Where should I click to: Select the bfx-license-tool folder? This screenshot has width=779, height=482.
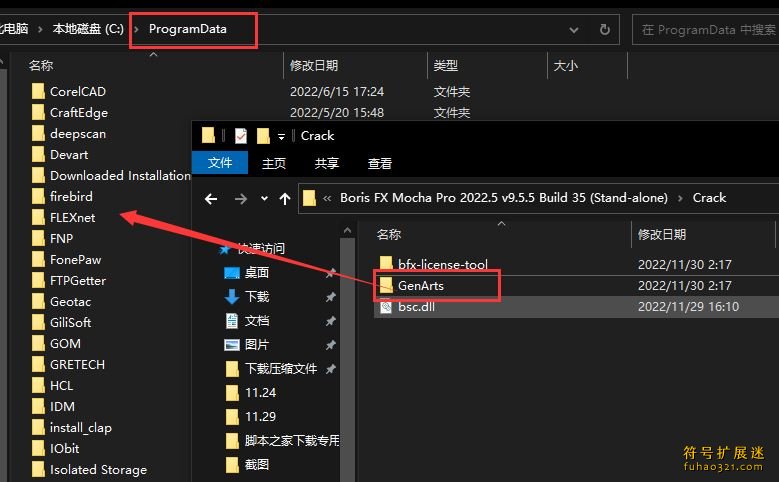coord(434,264)
